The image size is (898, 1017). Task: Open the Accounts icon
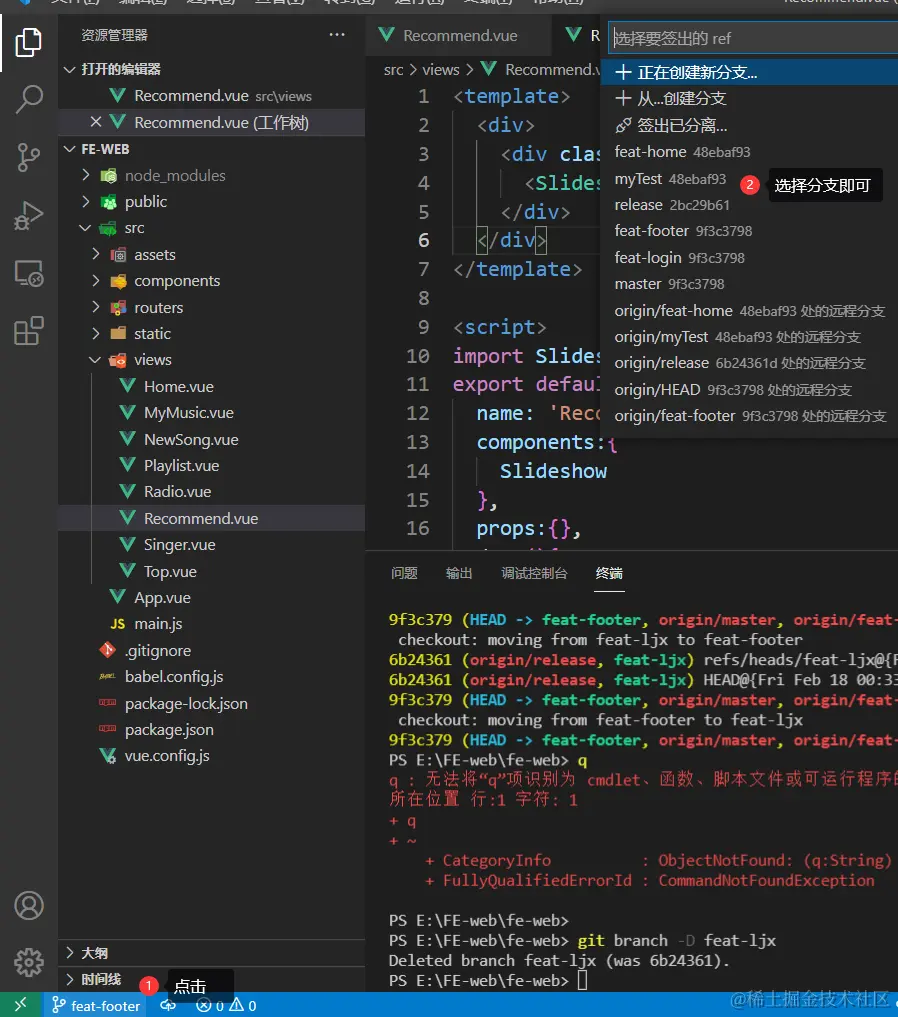[x=29, y=905]
